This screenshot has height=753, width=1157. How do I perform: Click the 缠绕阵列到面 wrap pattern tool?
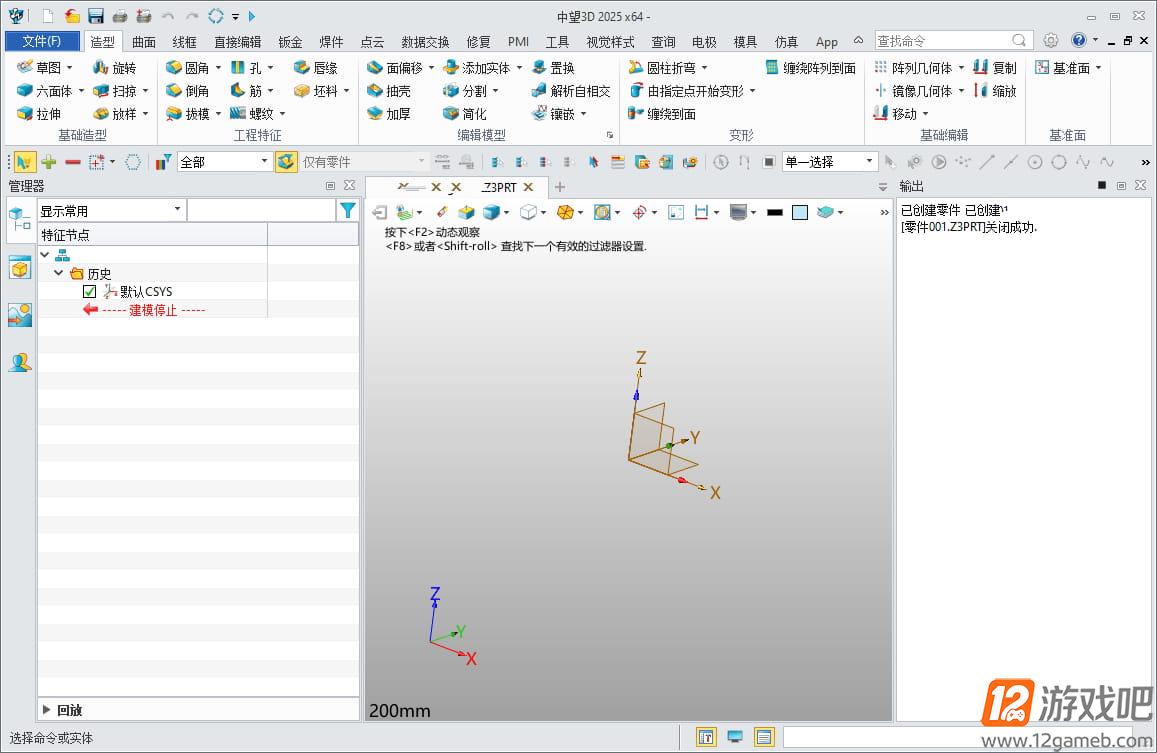(x=811, y=68)
